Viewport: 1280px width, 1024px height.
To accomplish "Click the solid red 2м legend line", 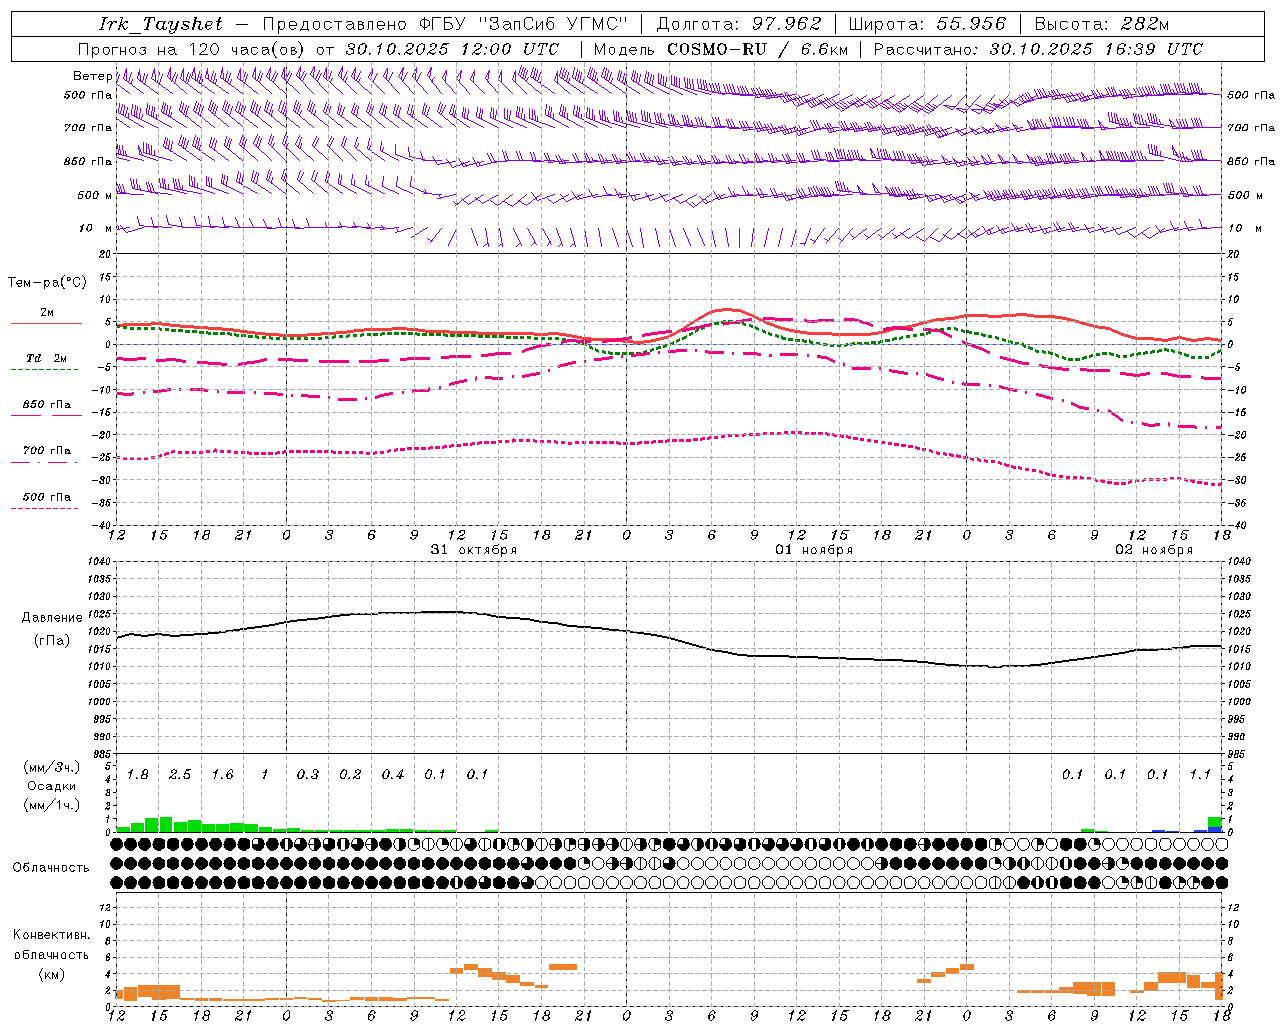I will pyautogui.click(x=46, y=323).
